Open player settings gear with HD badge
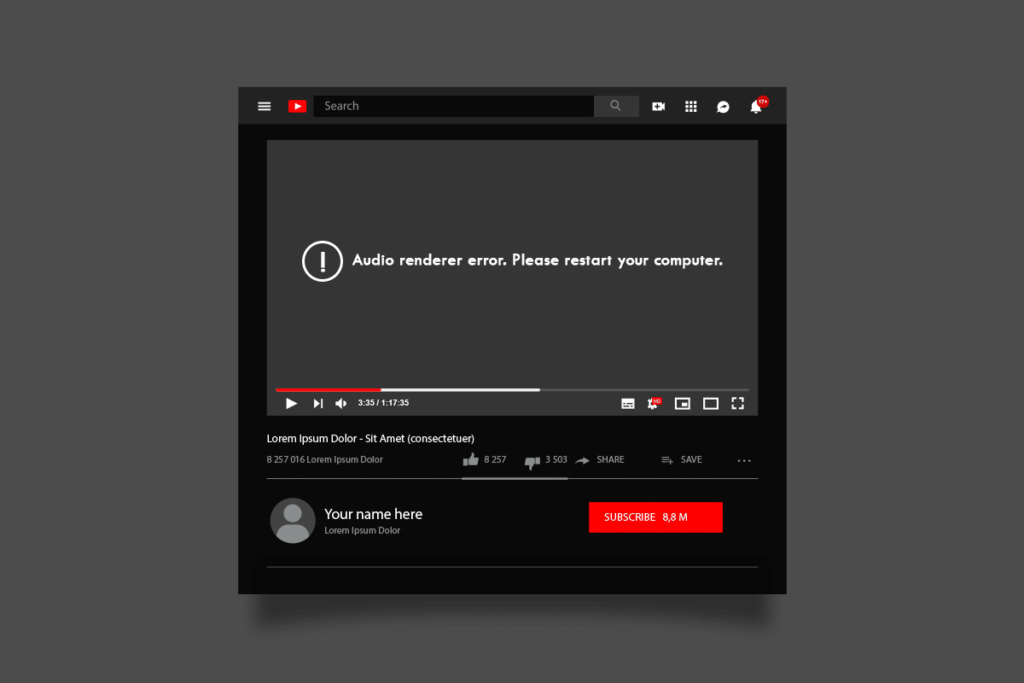This screenshot has width=1024, height=683. point(654,404)
